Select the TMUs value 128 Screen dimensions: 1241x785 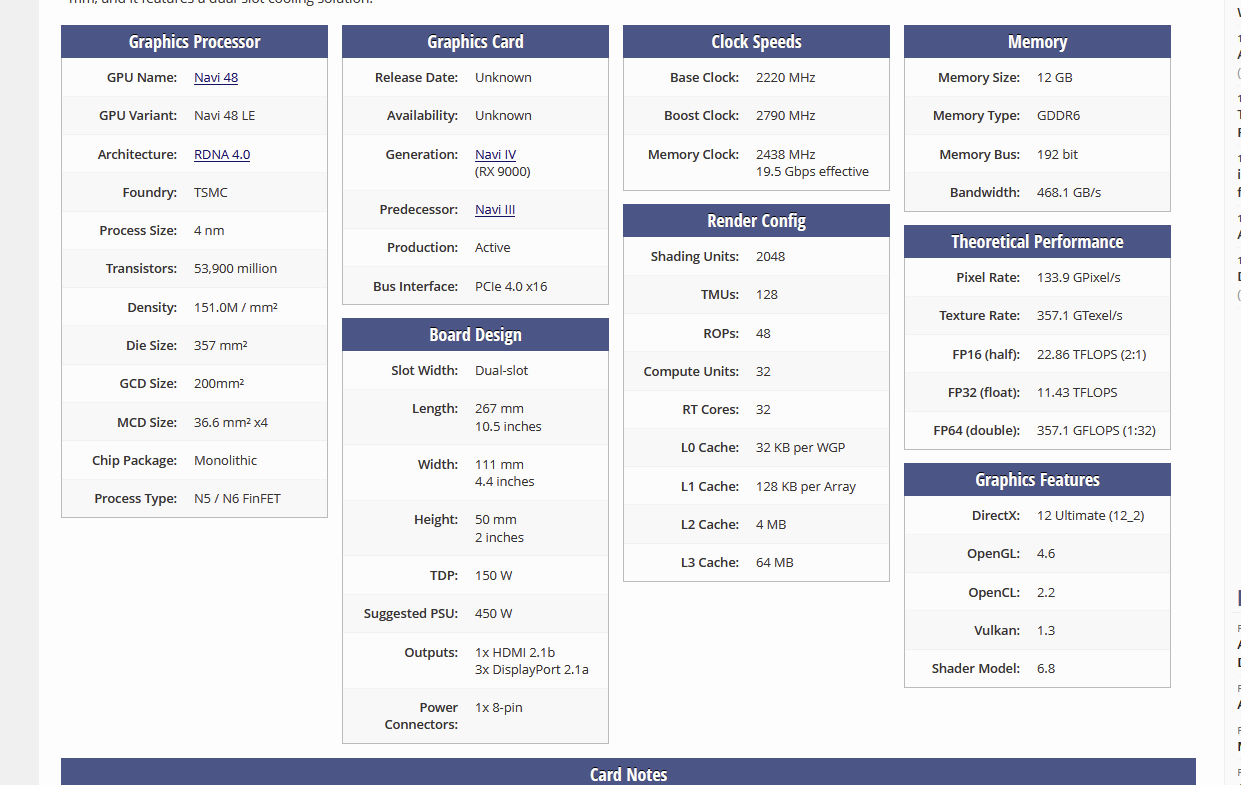tap(767, 294)
